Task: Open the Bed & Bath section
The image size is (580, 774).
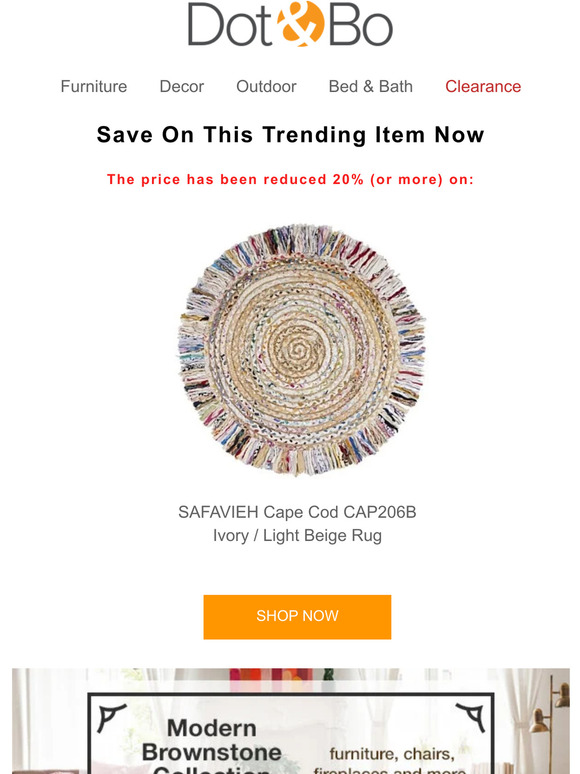Action: coord(371,86)
